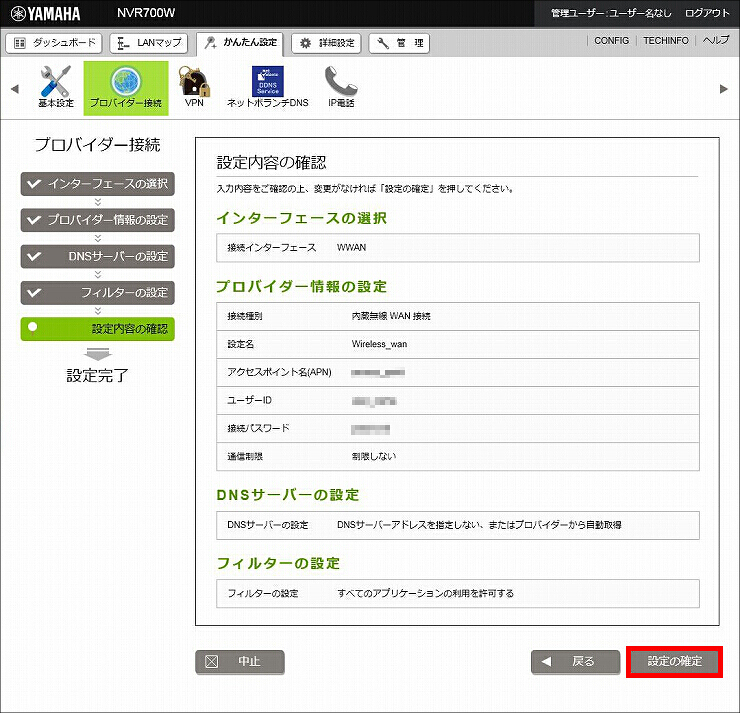
Task: Select the 設定内容の確認 step
Action: coord(98,329)
